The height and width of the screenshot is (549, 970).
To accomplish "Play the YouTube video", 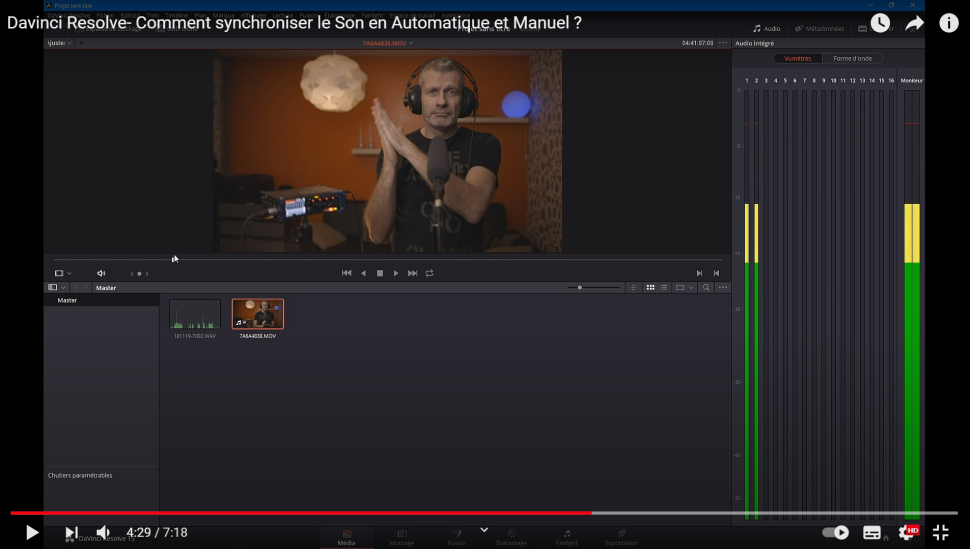I will (x=32, y=532).
